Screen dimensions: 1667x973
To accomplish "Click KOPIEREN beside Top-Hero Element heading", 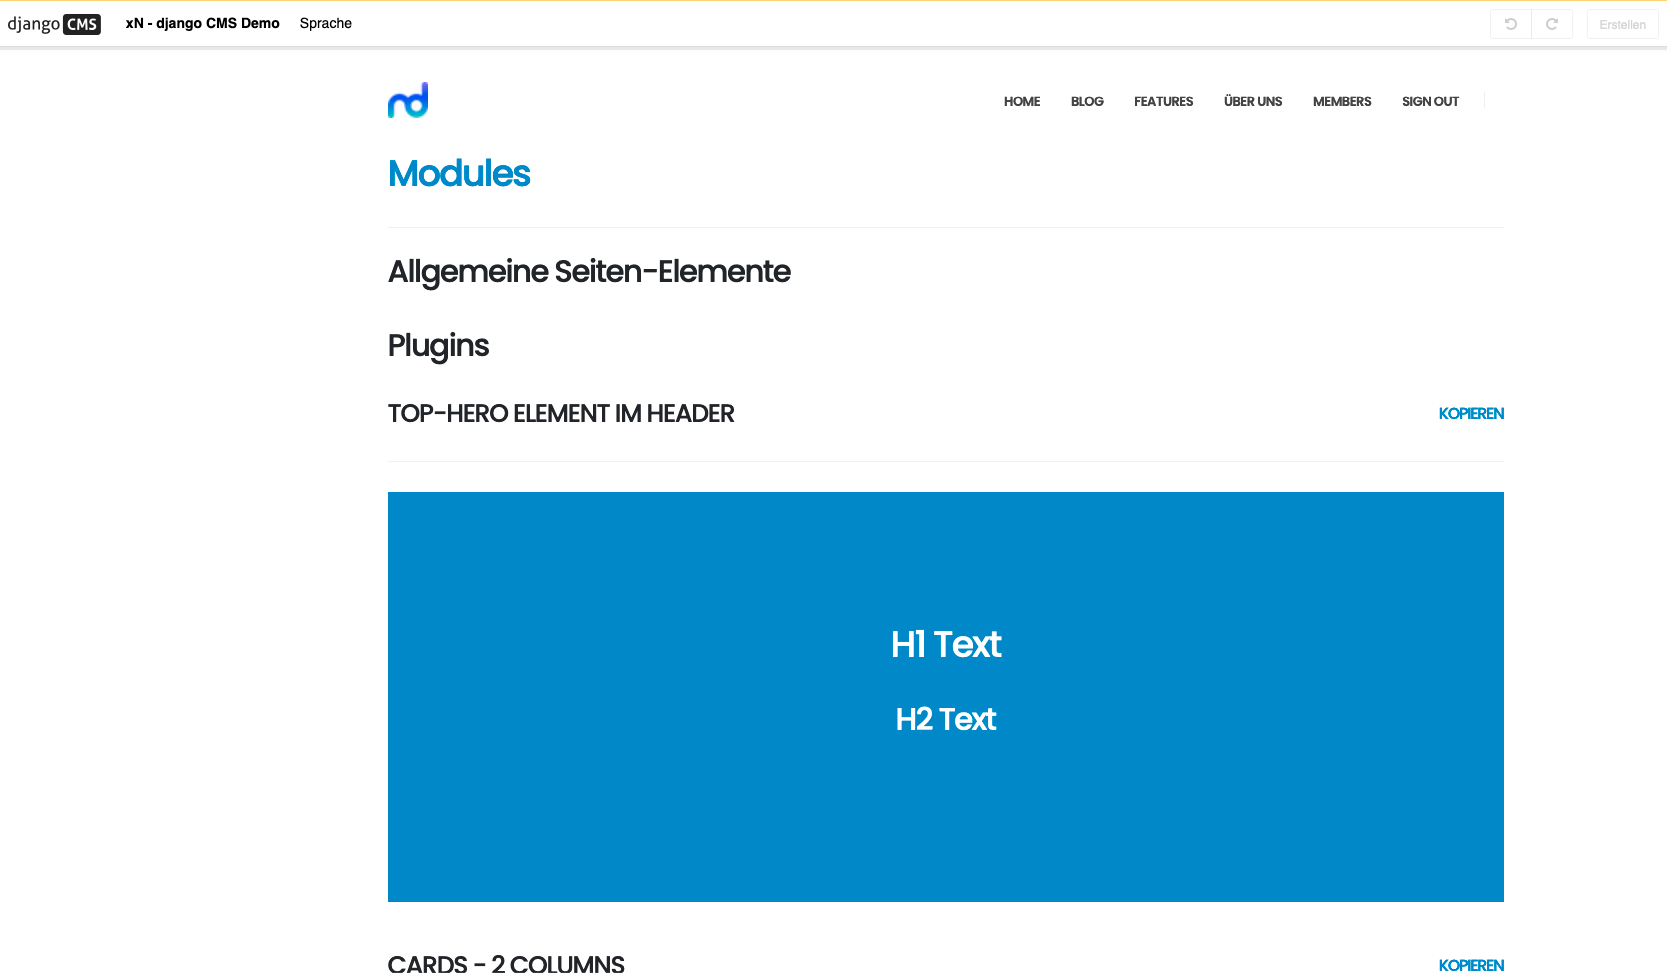I will (1471, 413).
